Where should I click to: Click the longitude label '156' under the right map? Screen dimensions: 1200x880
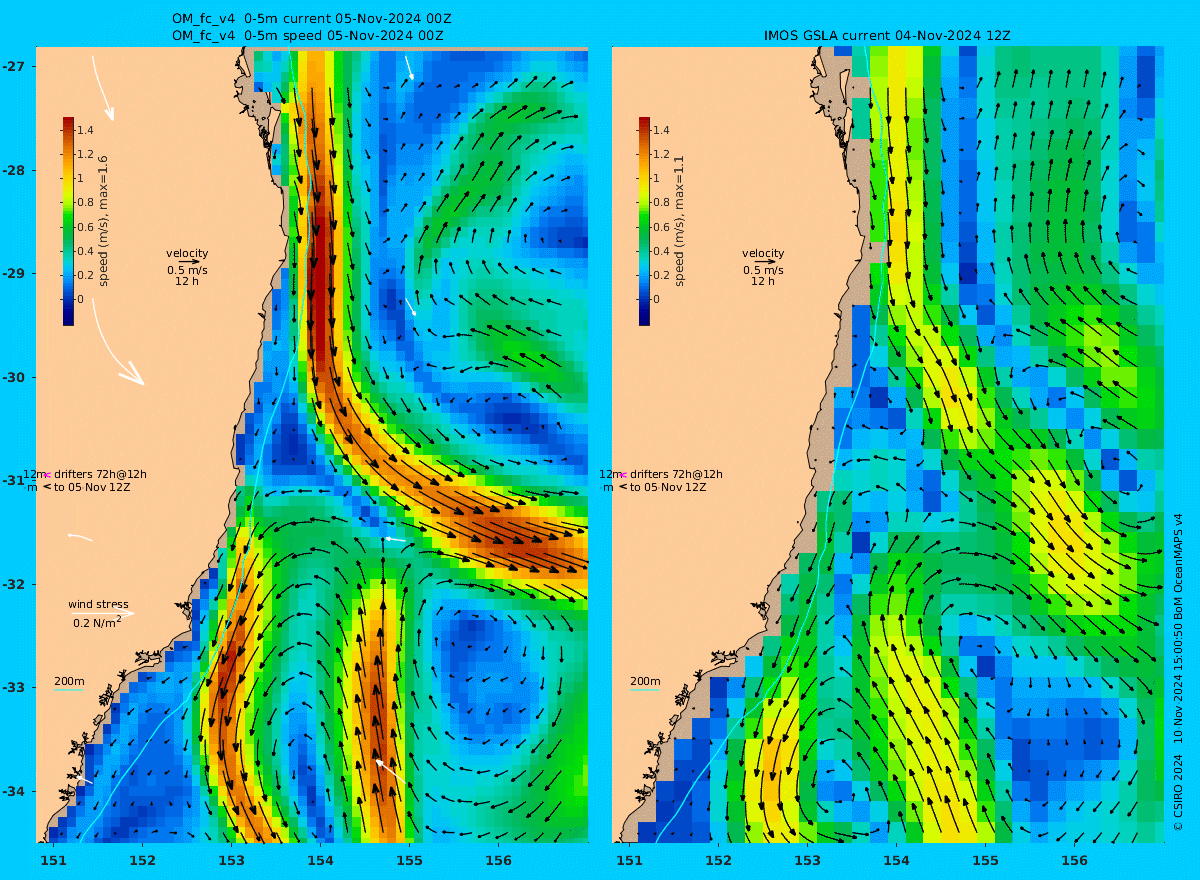[1074, 860]
